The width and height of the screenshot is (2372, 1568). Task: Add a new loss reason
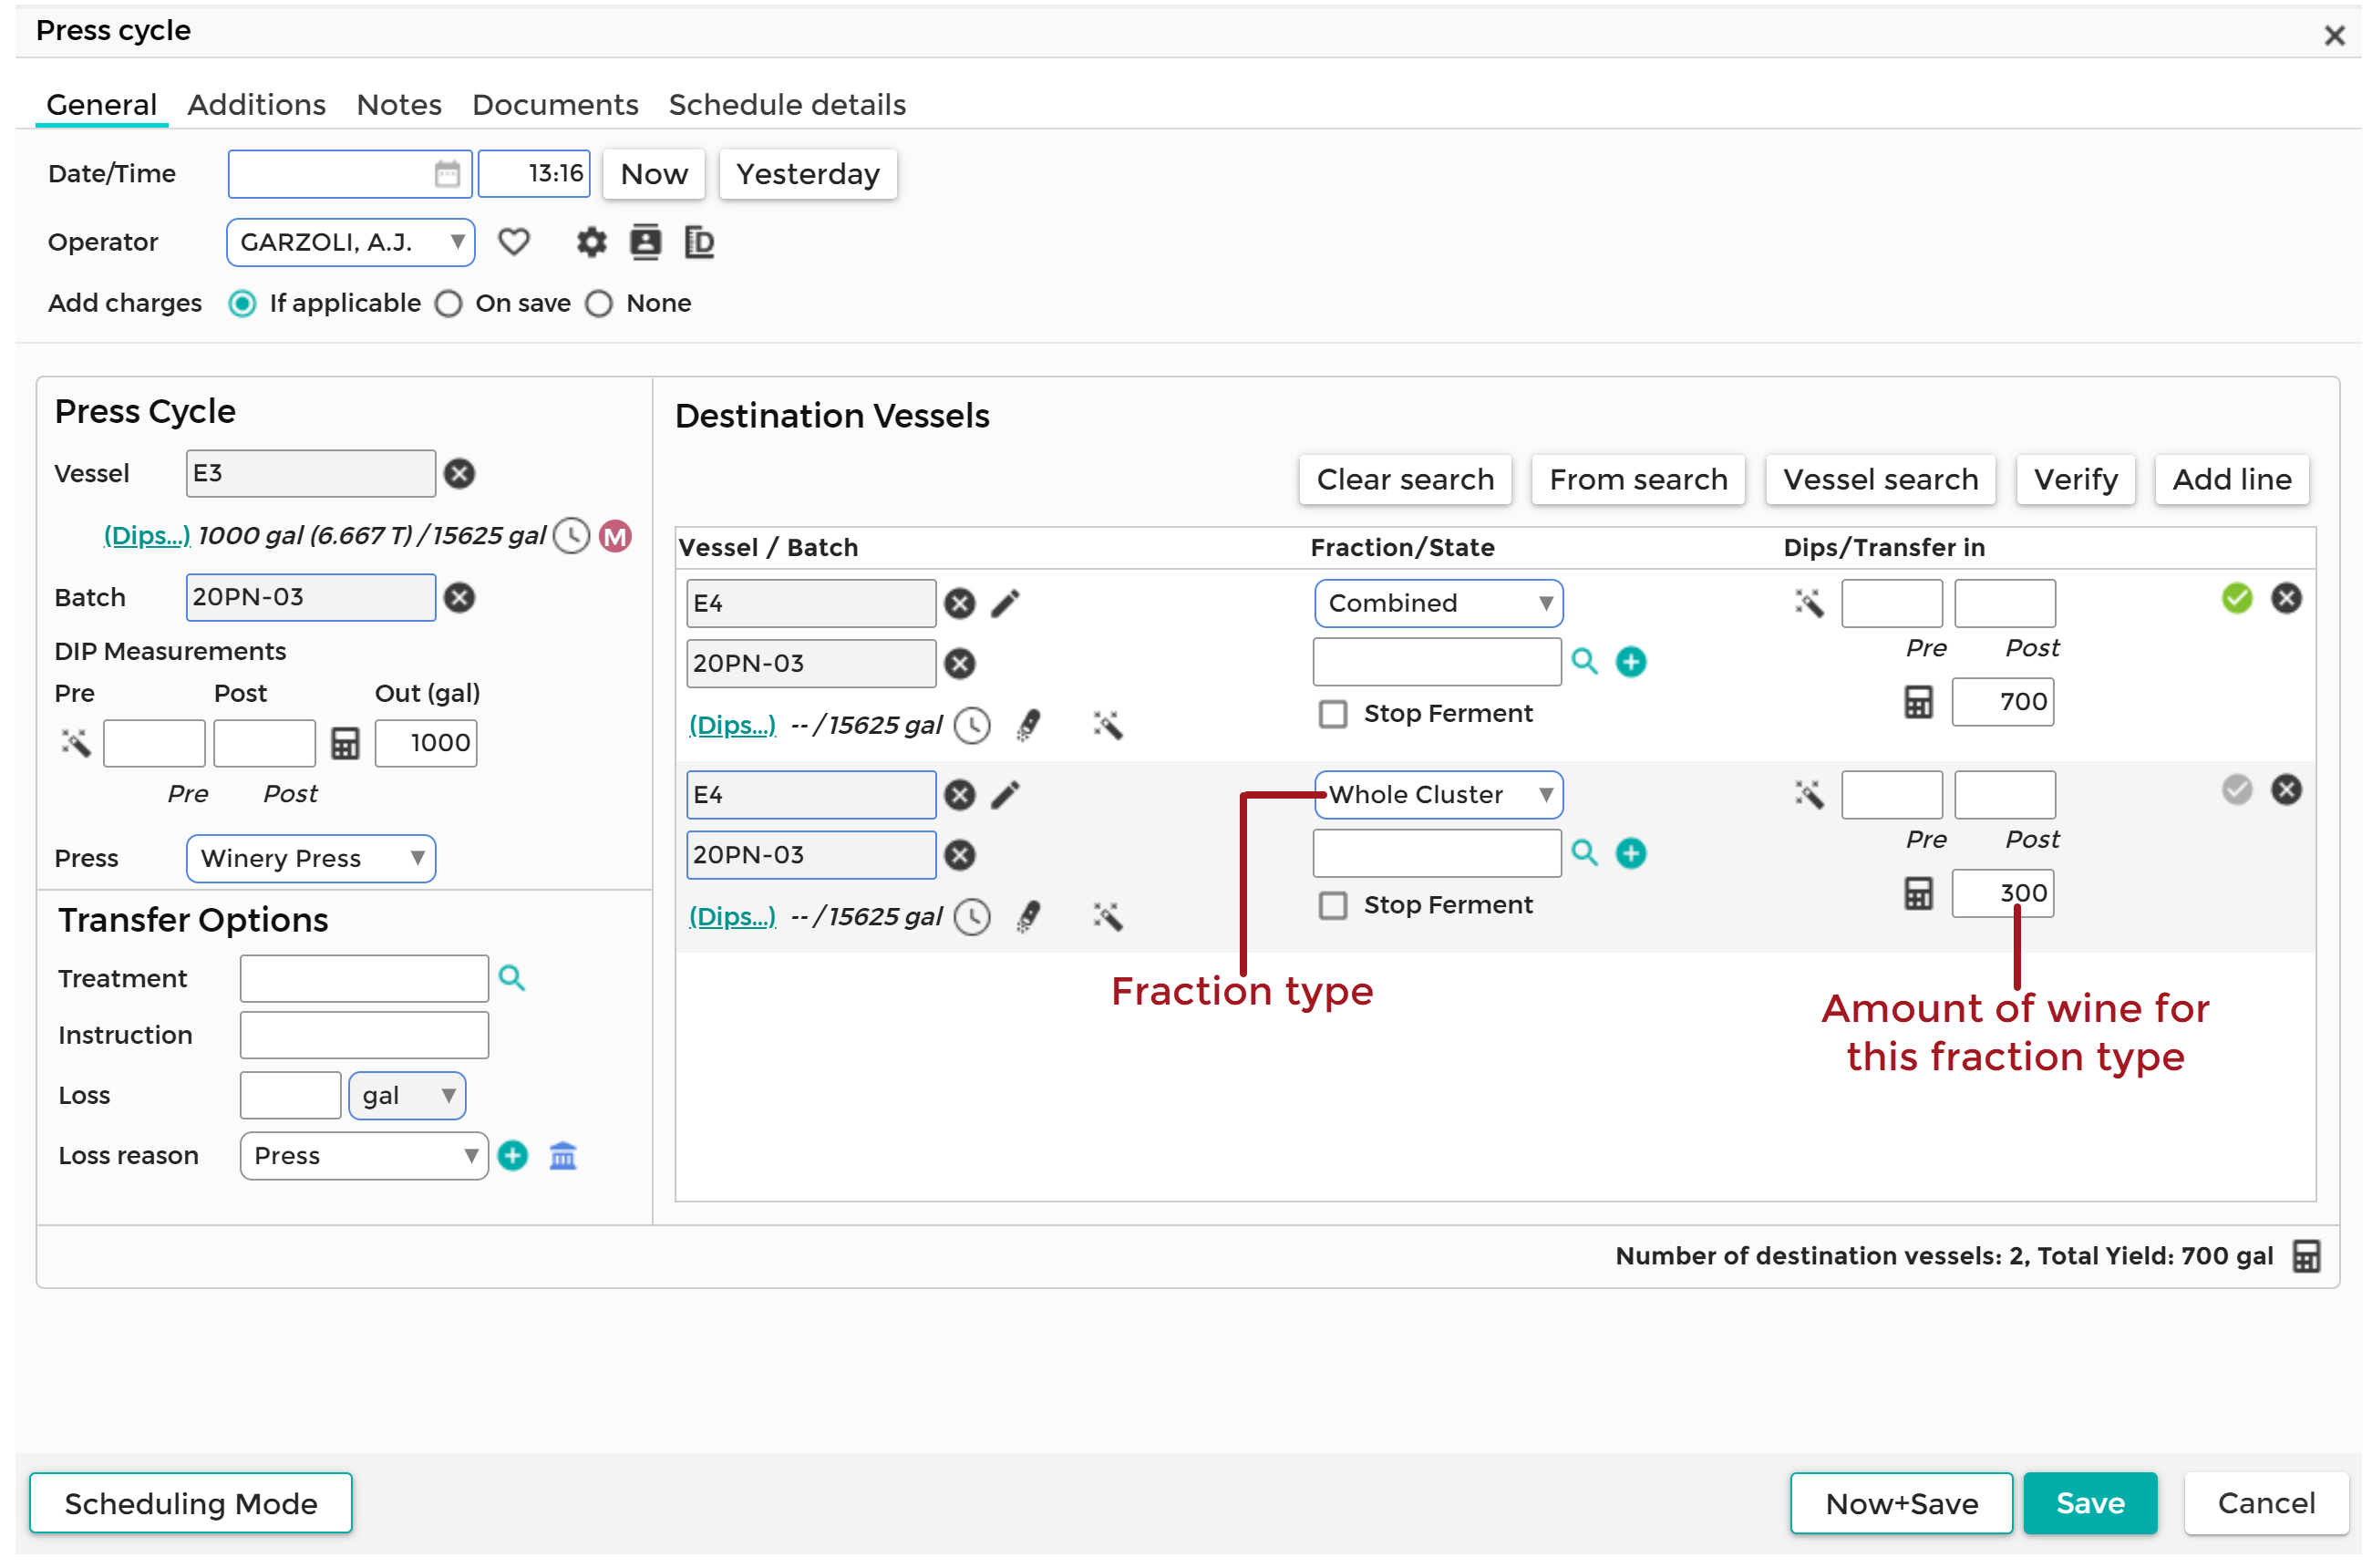513,1157
